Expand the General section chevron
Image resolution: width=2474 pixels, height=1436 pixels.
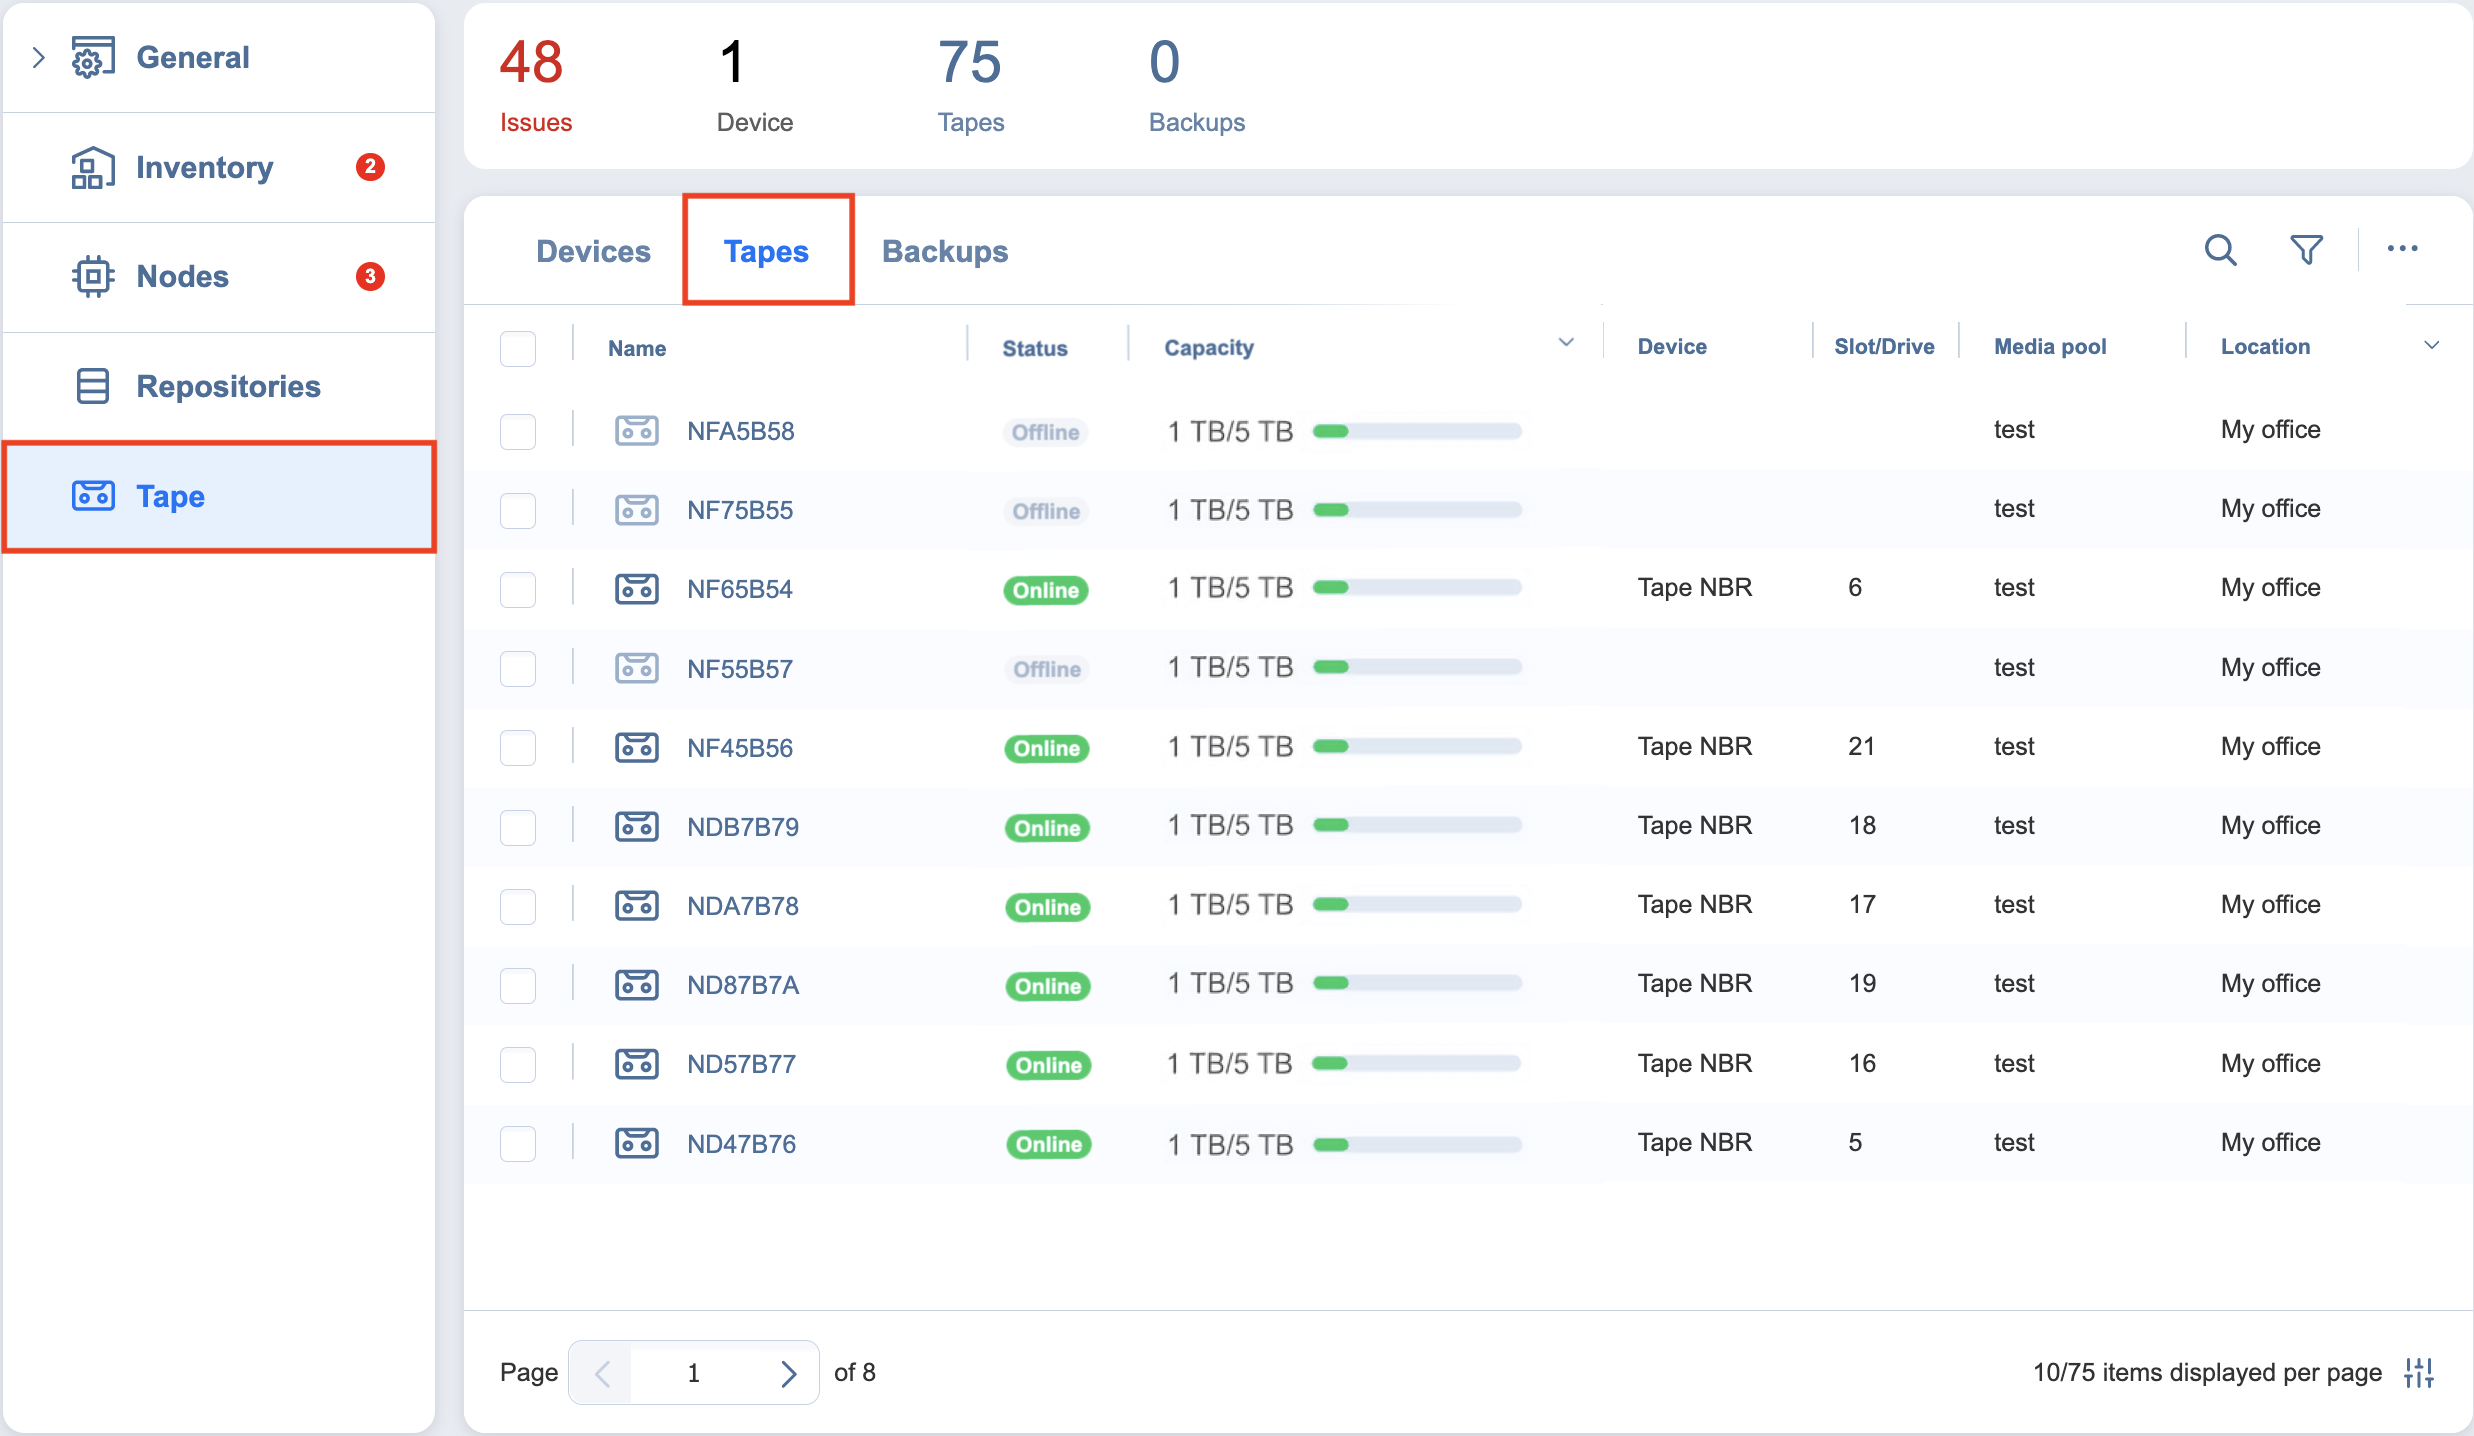tap(38, 58)
